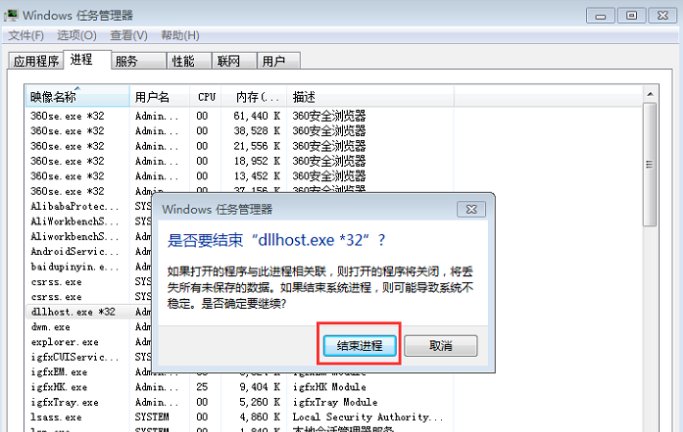Select the igfxCUIServic... process

click(74, 357)
